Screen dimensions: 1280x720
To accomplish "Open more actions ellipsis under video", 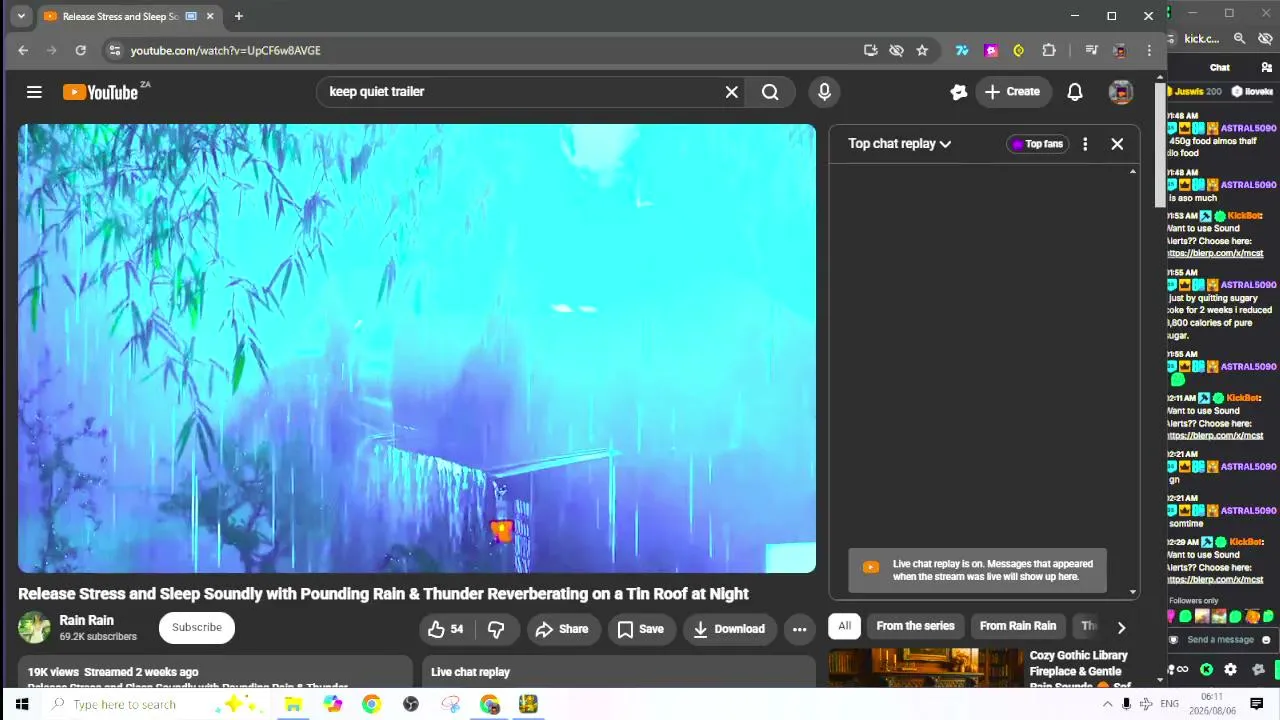I will click(800, 629).
